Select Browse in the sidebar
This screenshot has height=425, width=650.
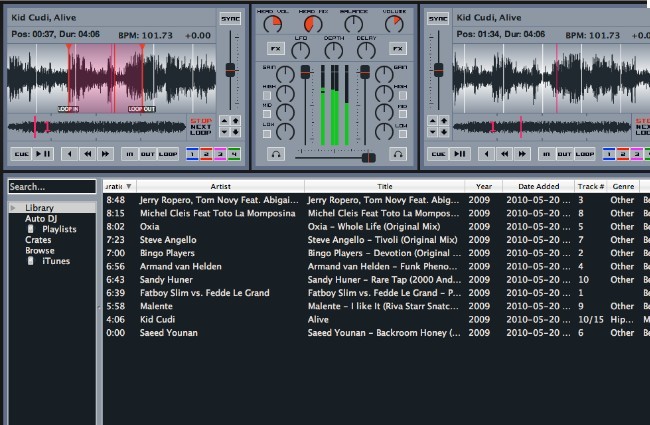[40, 250]
